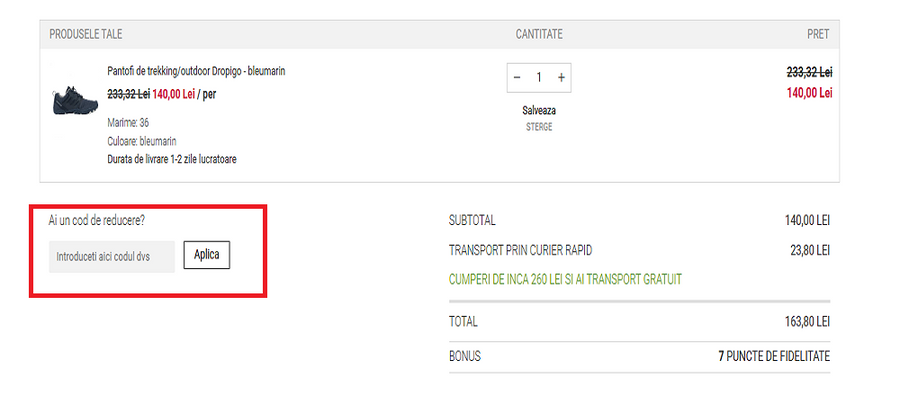The width and height of the screenshot is (900, 405).
Task: Decrease quantity with the minus button
Action: click(x=517, y=78)
